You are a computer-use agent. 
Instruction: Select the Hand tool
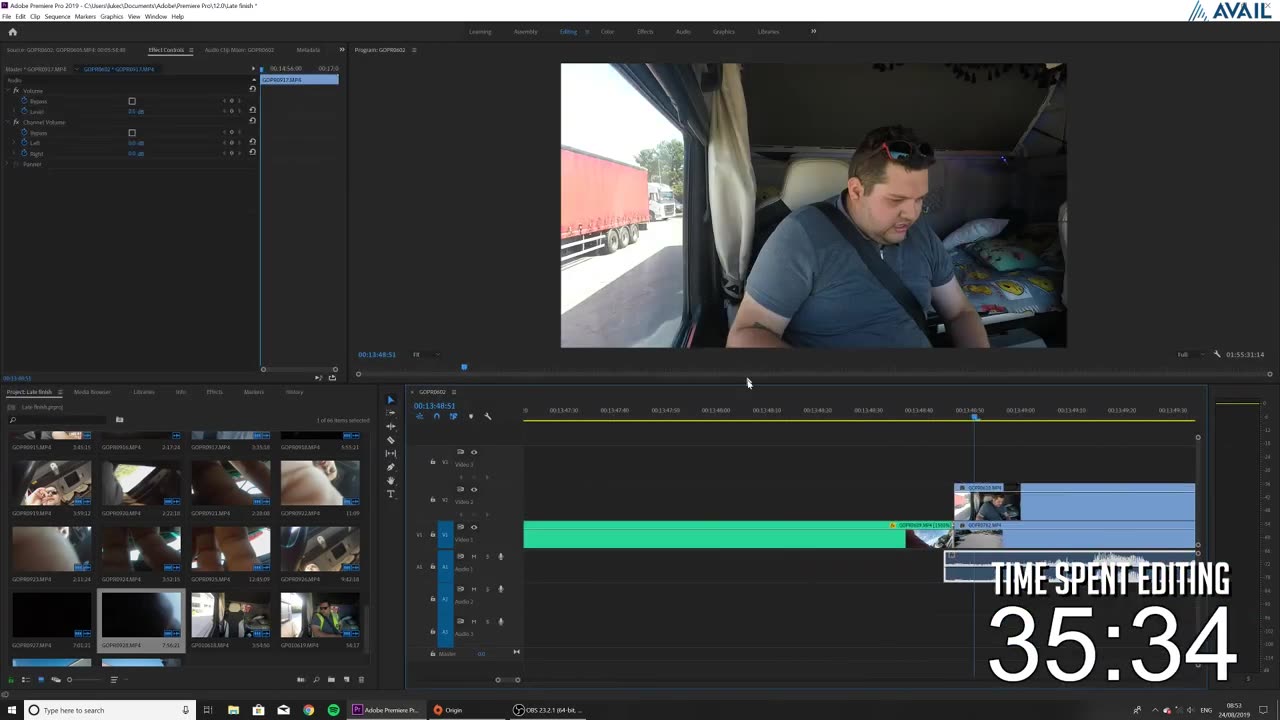(391, 480)
